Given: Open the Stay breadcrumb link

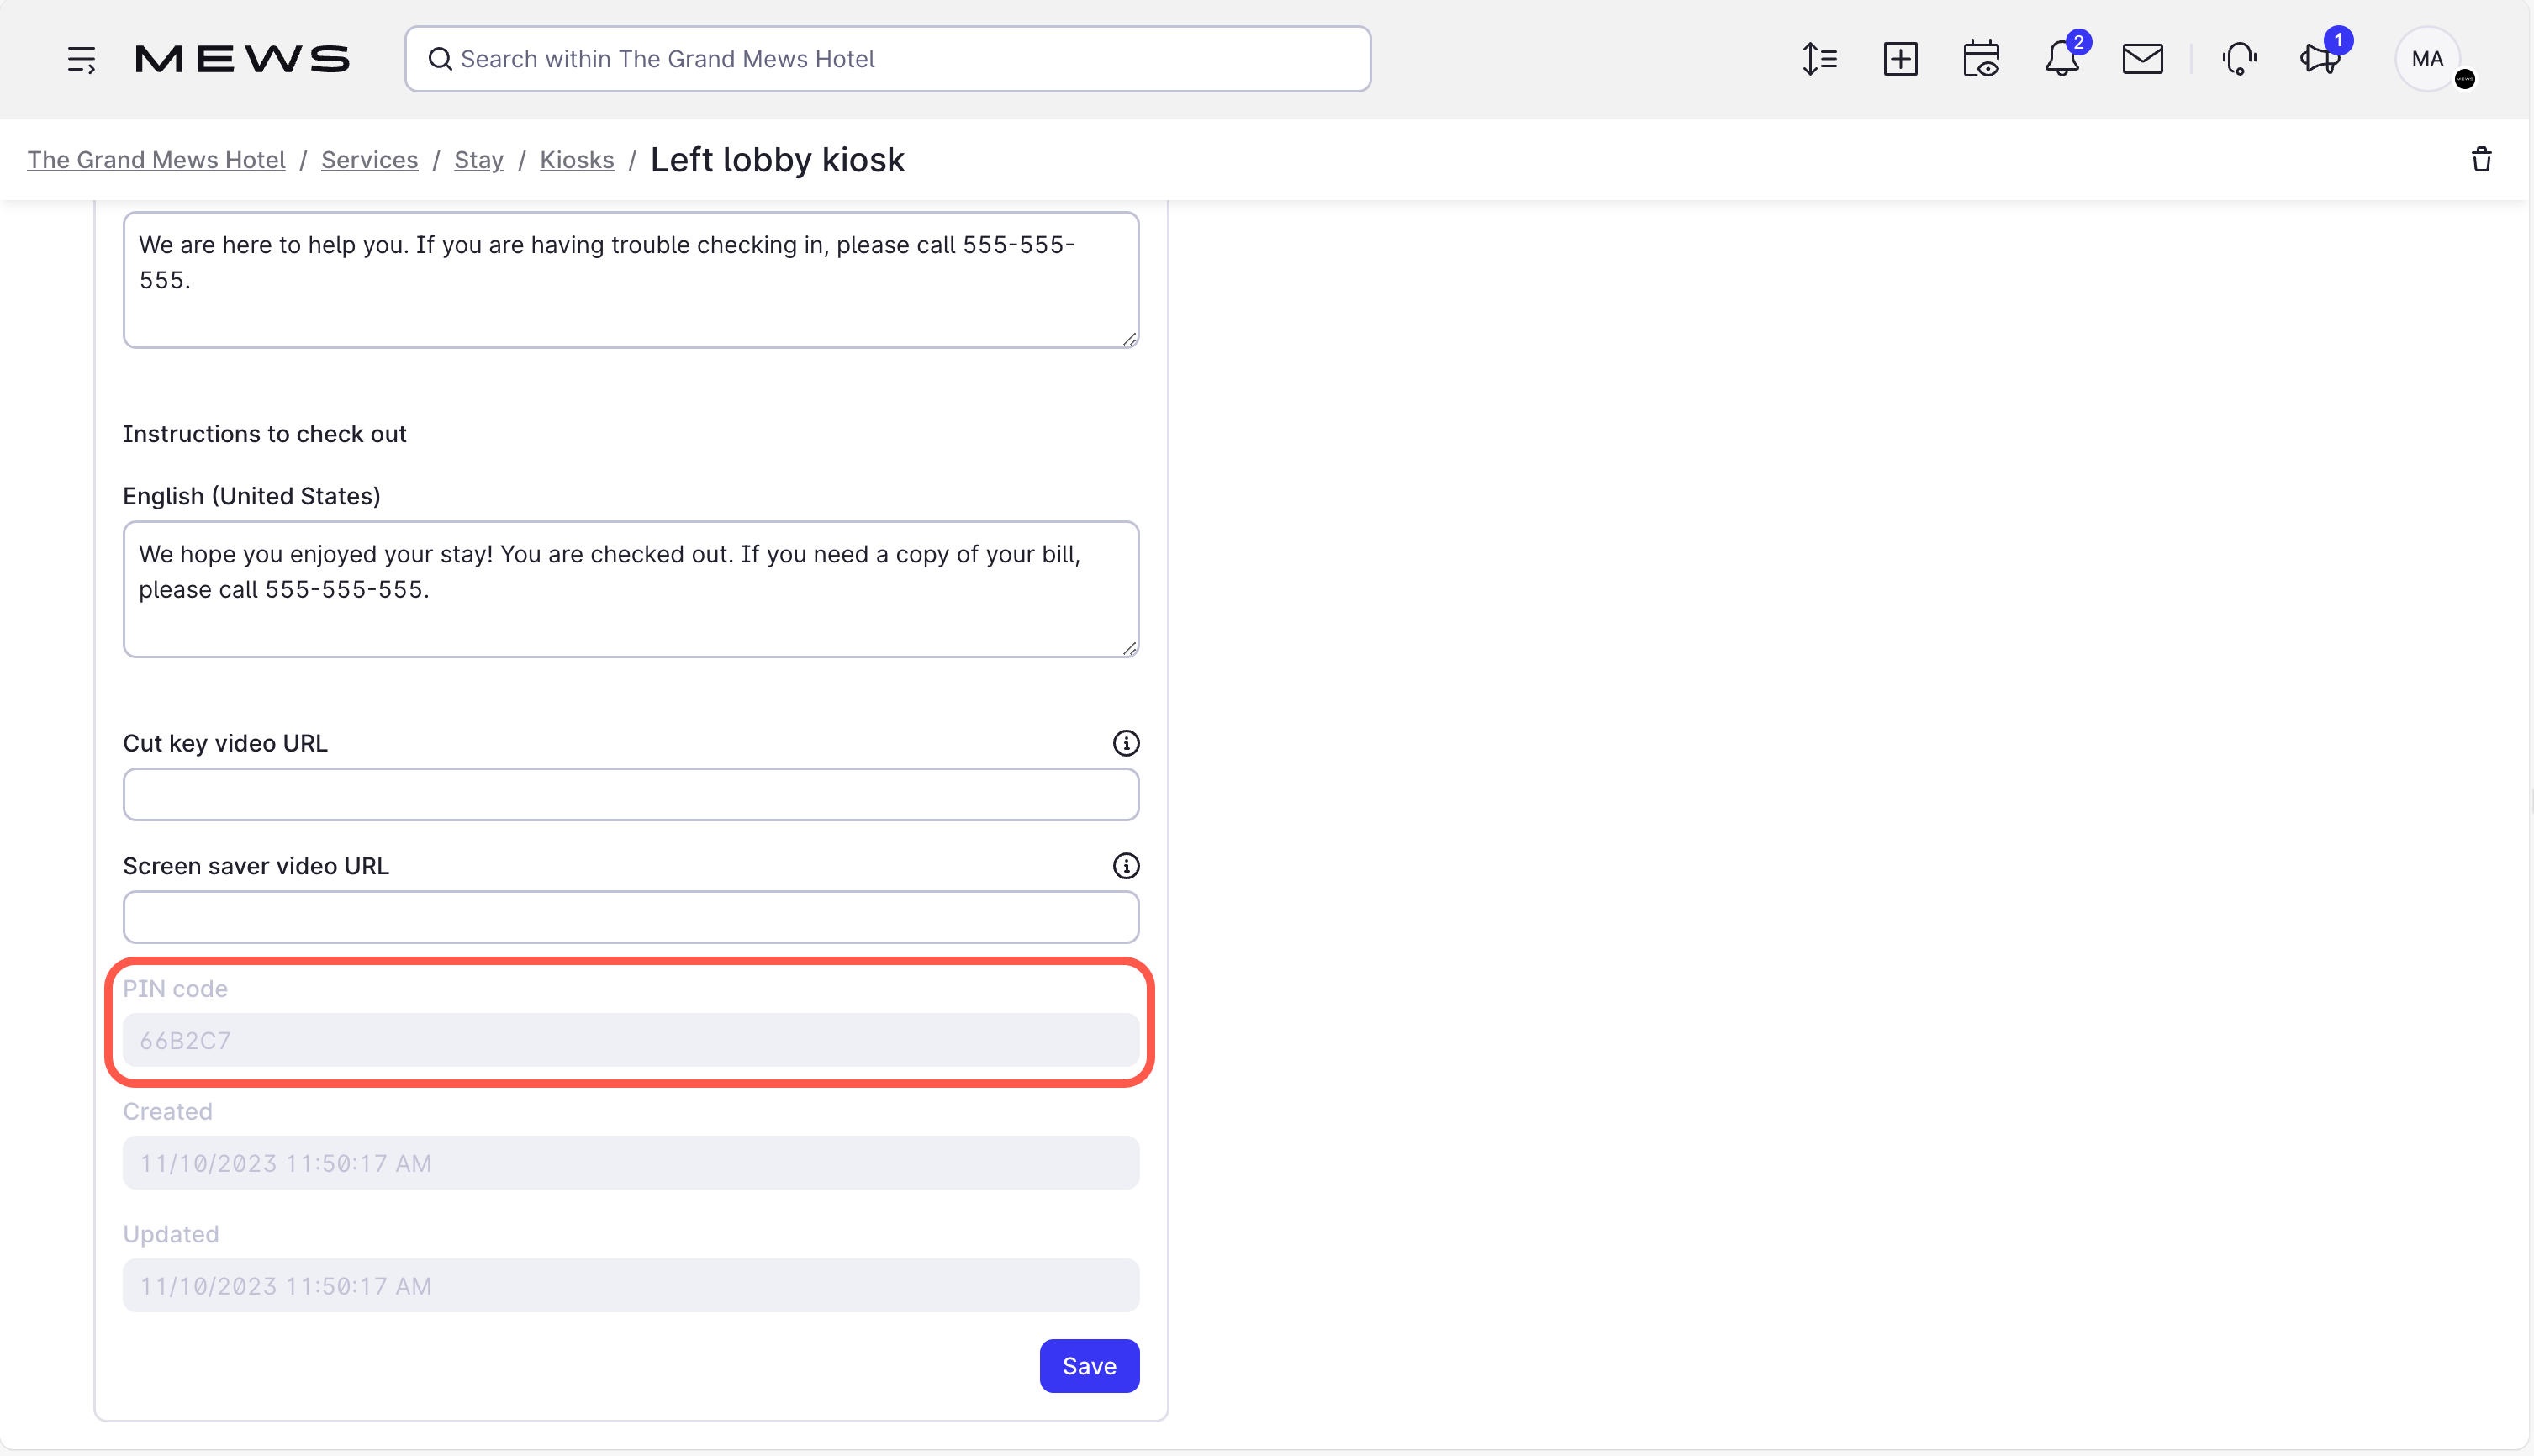Looking at the screenshot, I should click(x=478, y=160).
